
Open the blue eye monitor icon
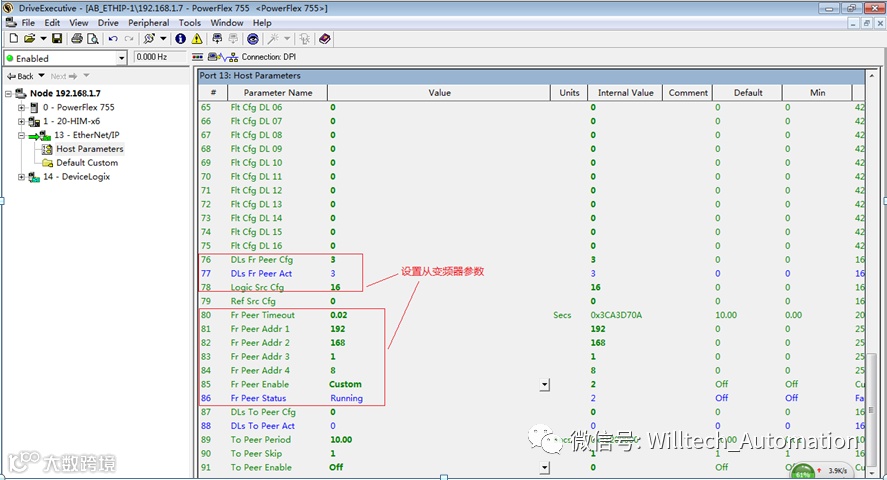tap(253, 38)
